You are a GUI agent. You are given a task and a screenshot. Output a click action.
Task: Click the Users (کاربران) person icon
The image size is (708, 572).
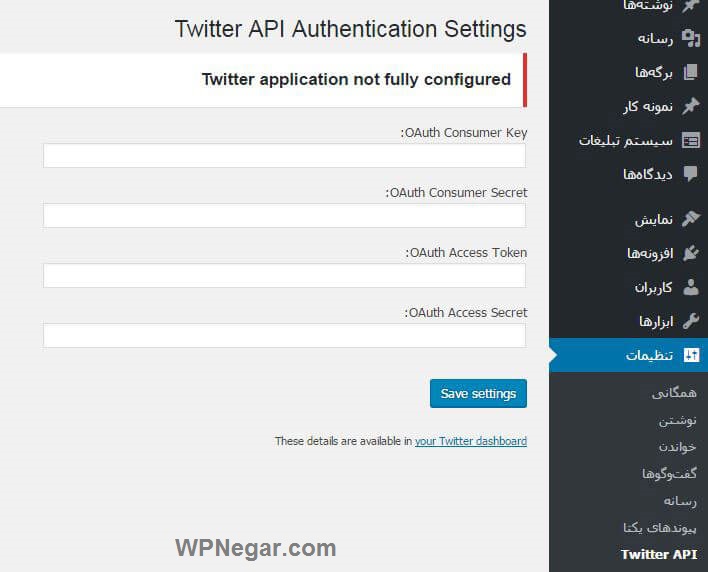[x=691, y=287]
